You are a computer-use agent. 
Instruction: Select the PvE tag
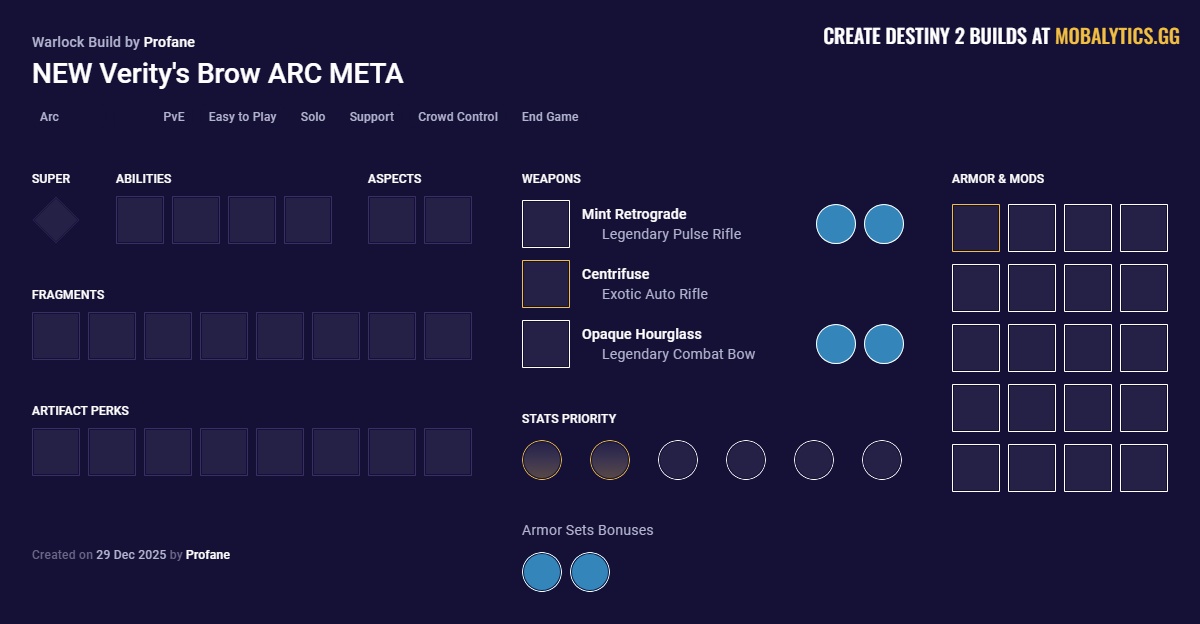(174, 117)
